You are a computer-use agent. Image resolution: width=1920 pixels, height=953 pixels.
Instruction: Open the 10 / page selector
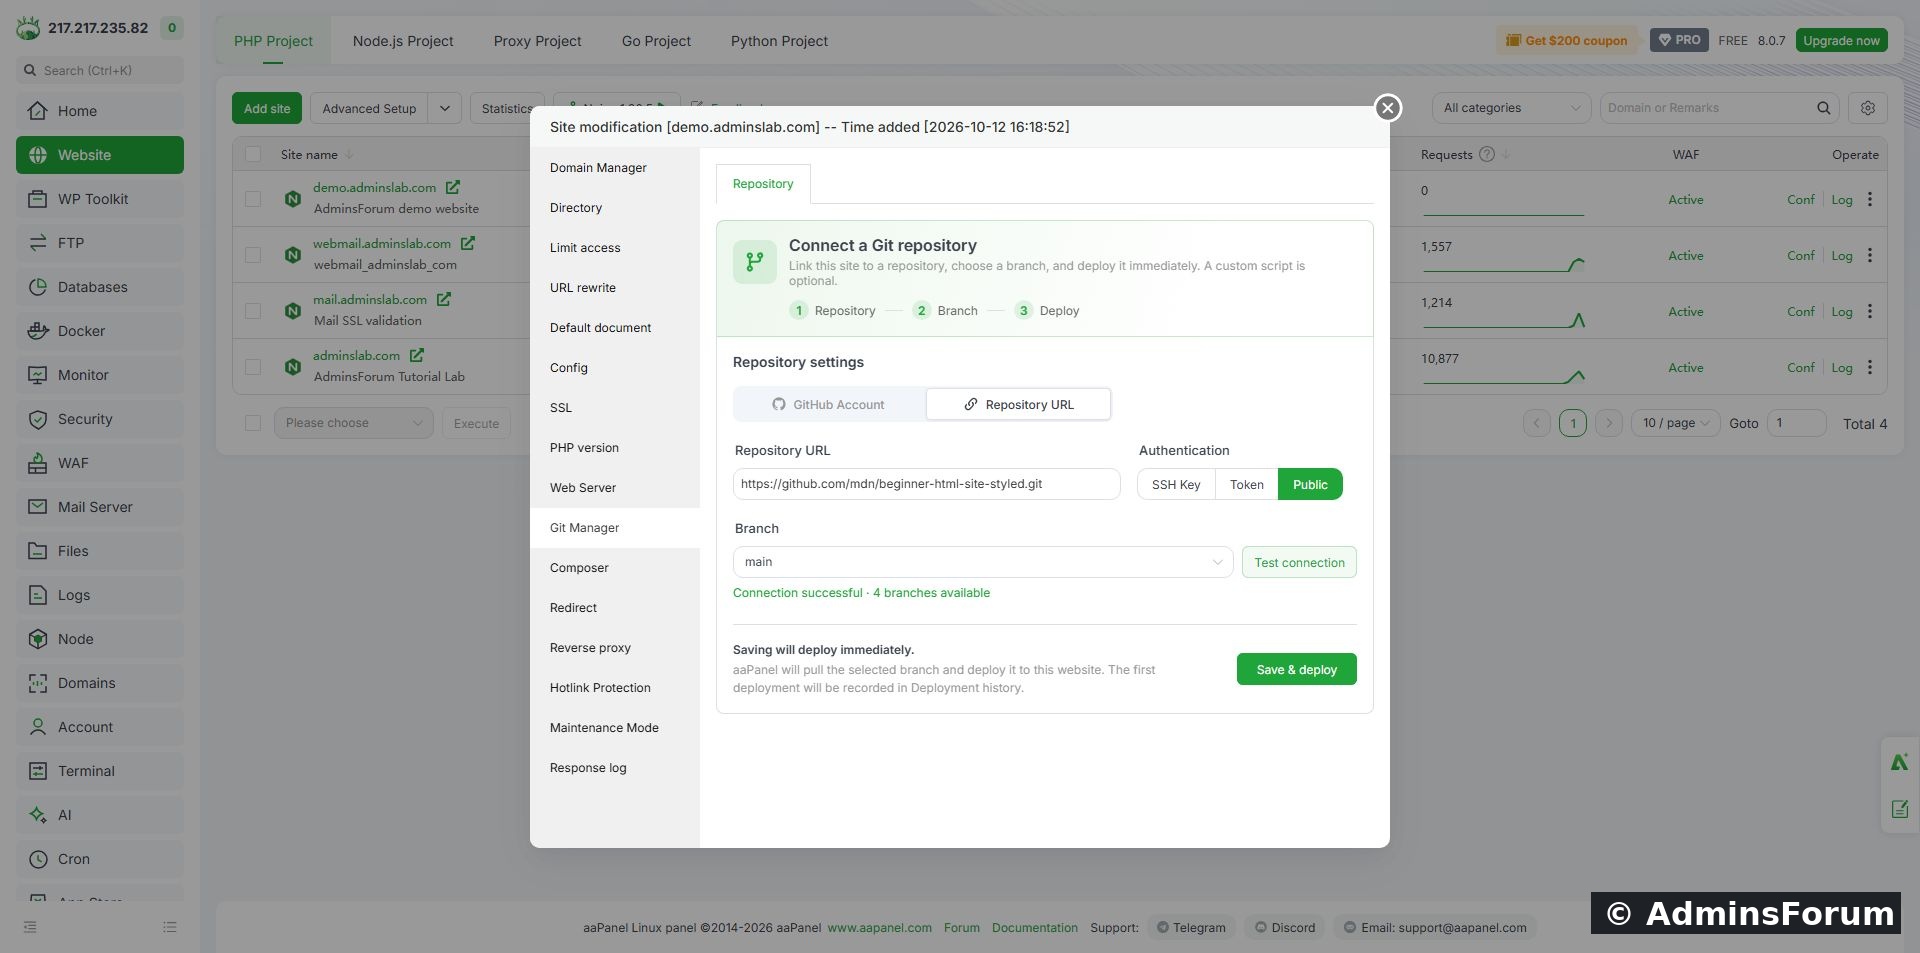pyautogui.click(x=1675, y=423)
